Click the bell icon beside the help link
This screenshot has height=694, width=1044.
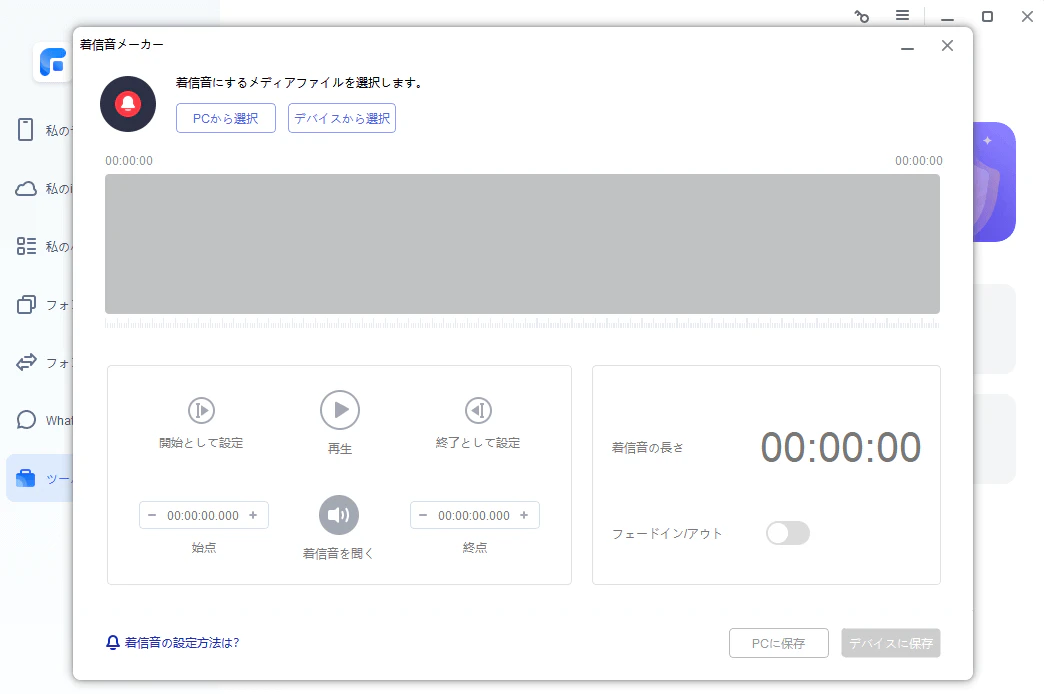point(113,643)
